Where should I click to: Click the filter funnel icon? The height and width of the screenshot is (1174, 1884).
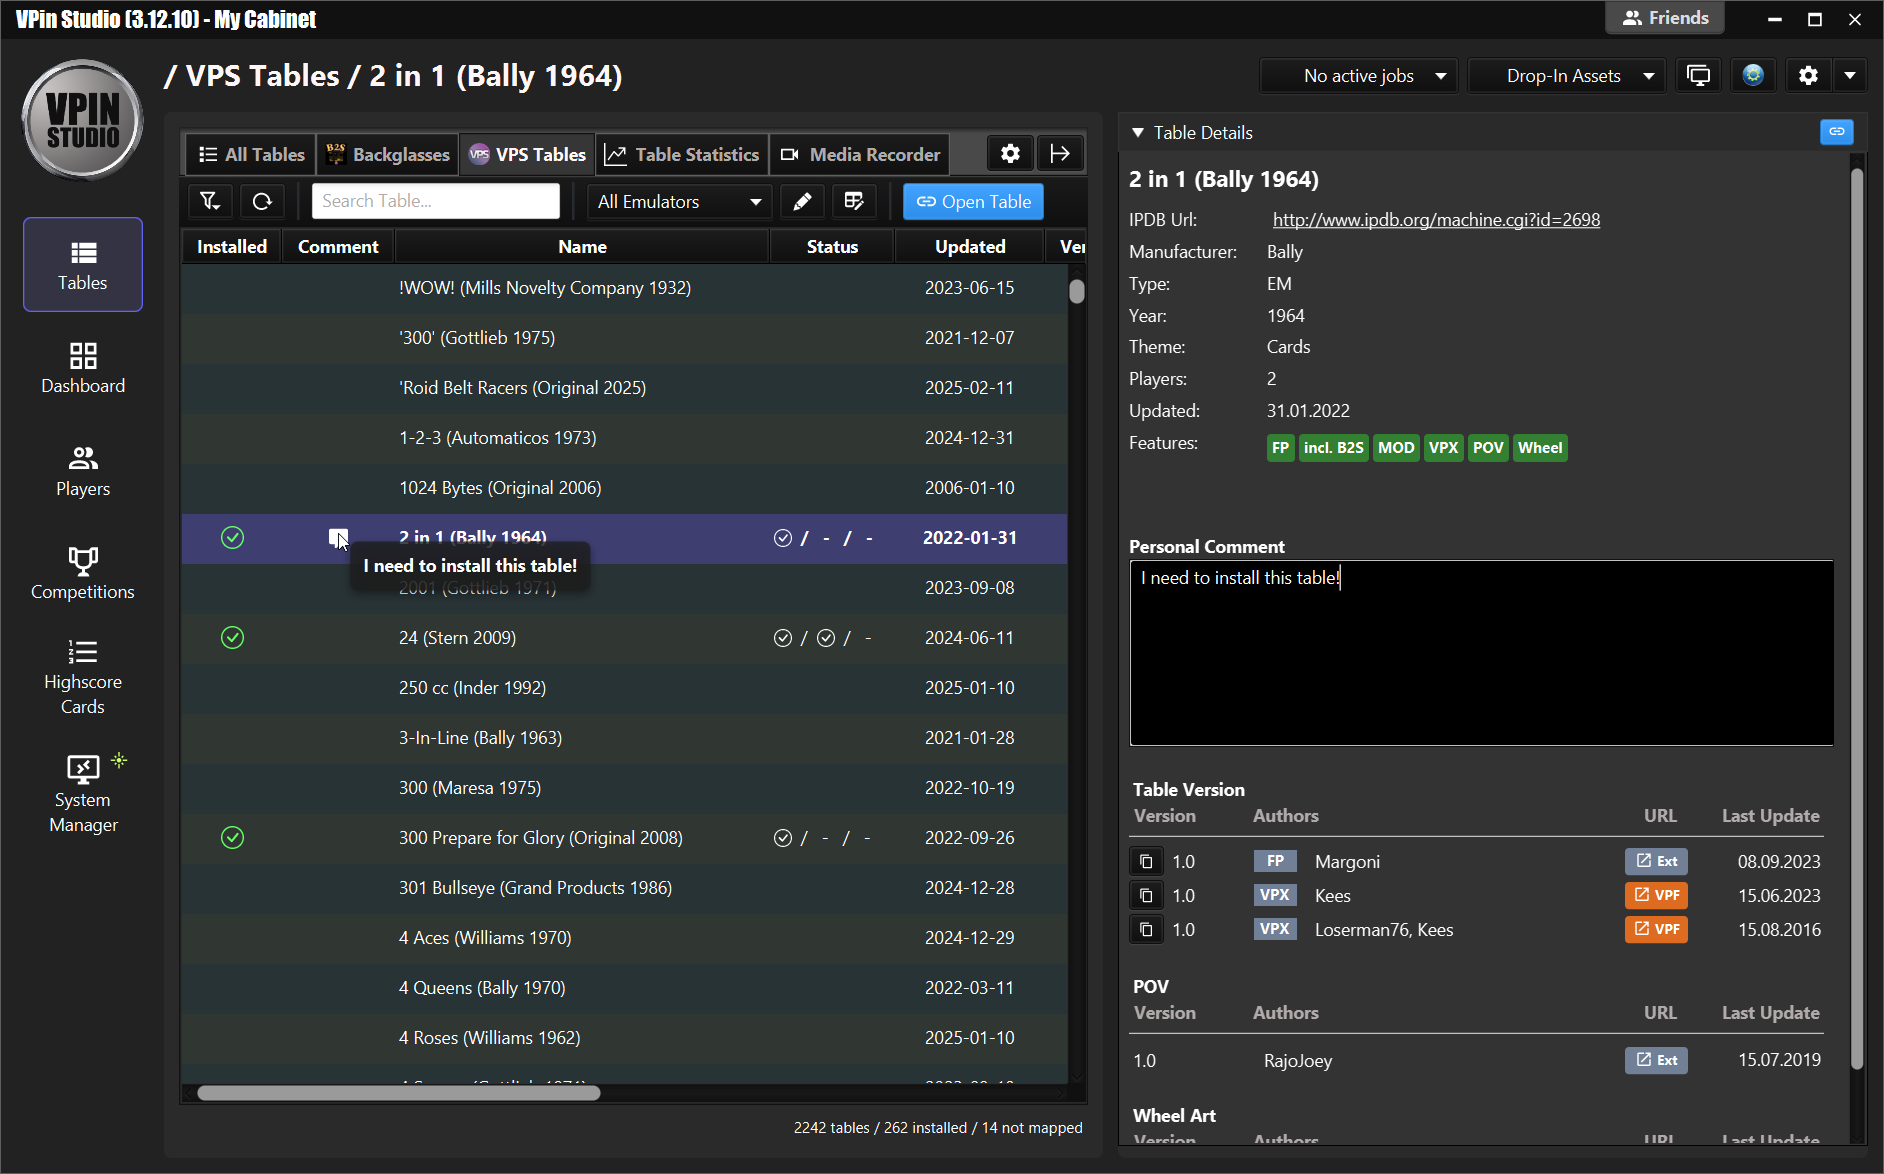210,201
